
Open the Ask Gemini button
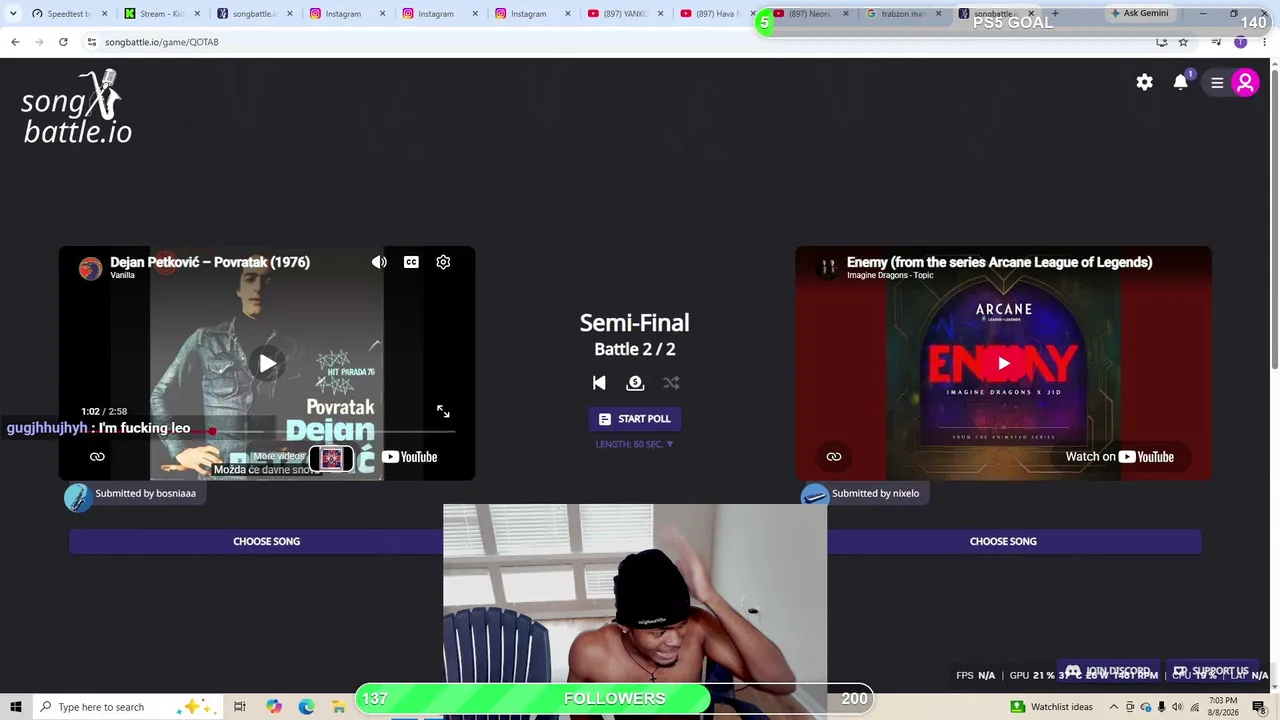pyautogui.click(x=1139, y=14)
